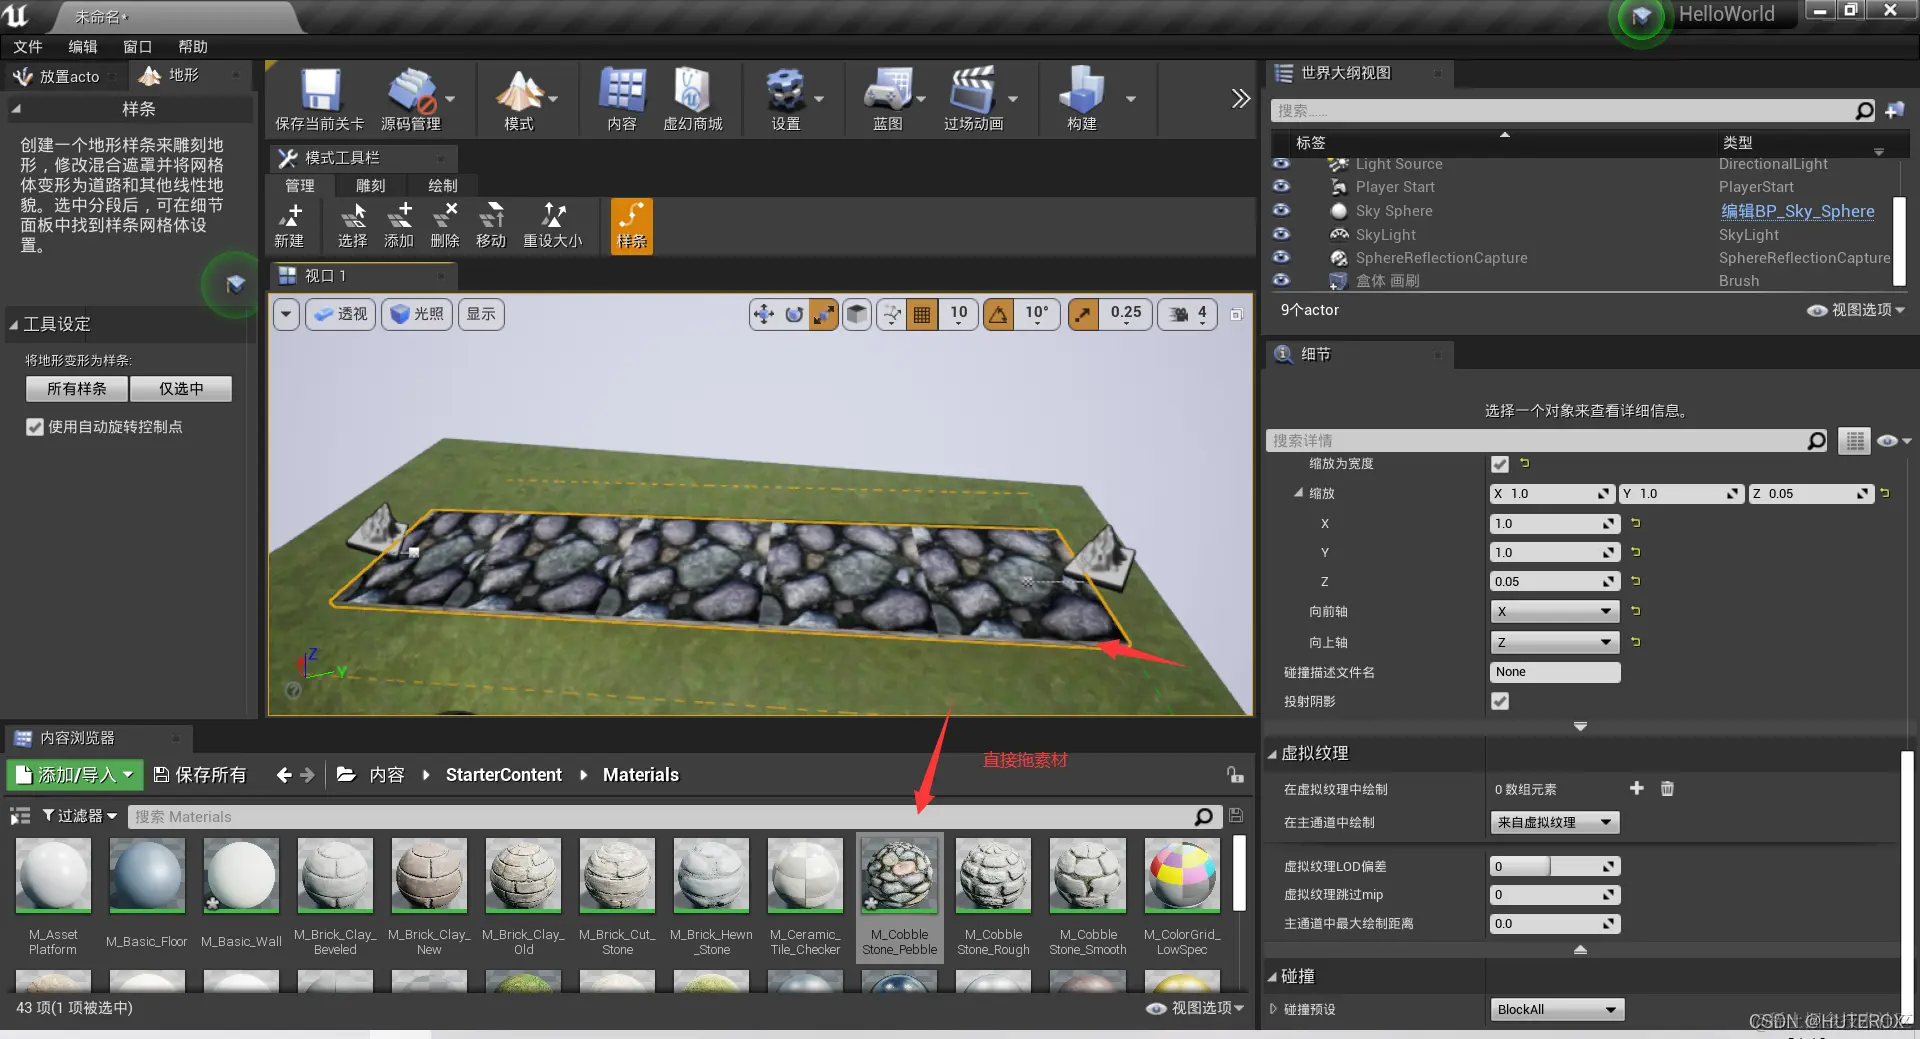
Task: Click the Save All button
Action: point(200,775)
